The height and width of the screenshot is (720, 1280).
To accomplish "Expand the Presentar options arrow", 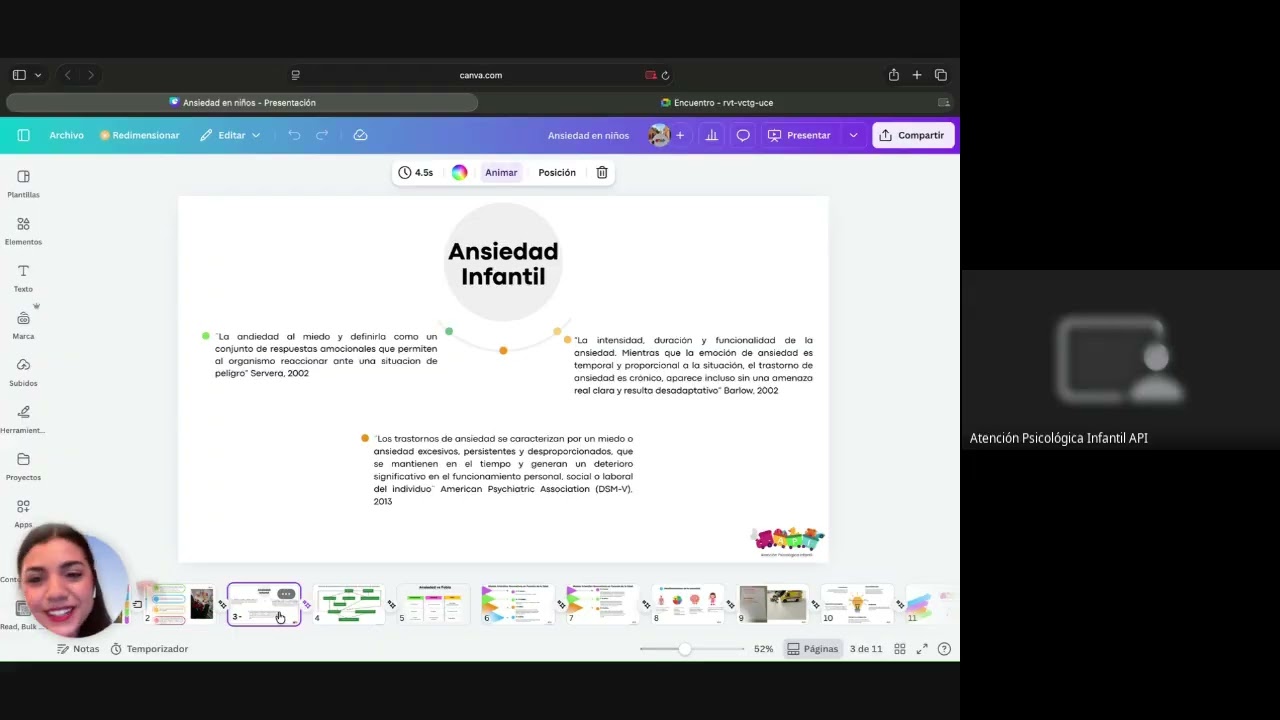I will point(853,135).
